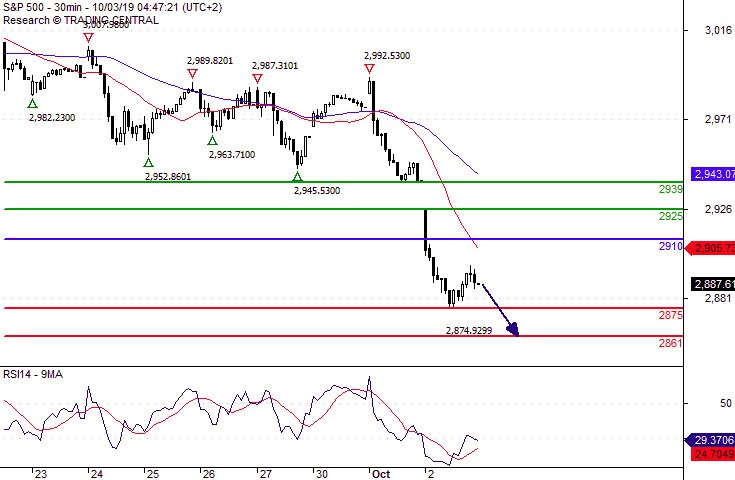Click the 2910 pivot level label
The height and width of the screenshot is (480, 735).
point(670,246)
